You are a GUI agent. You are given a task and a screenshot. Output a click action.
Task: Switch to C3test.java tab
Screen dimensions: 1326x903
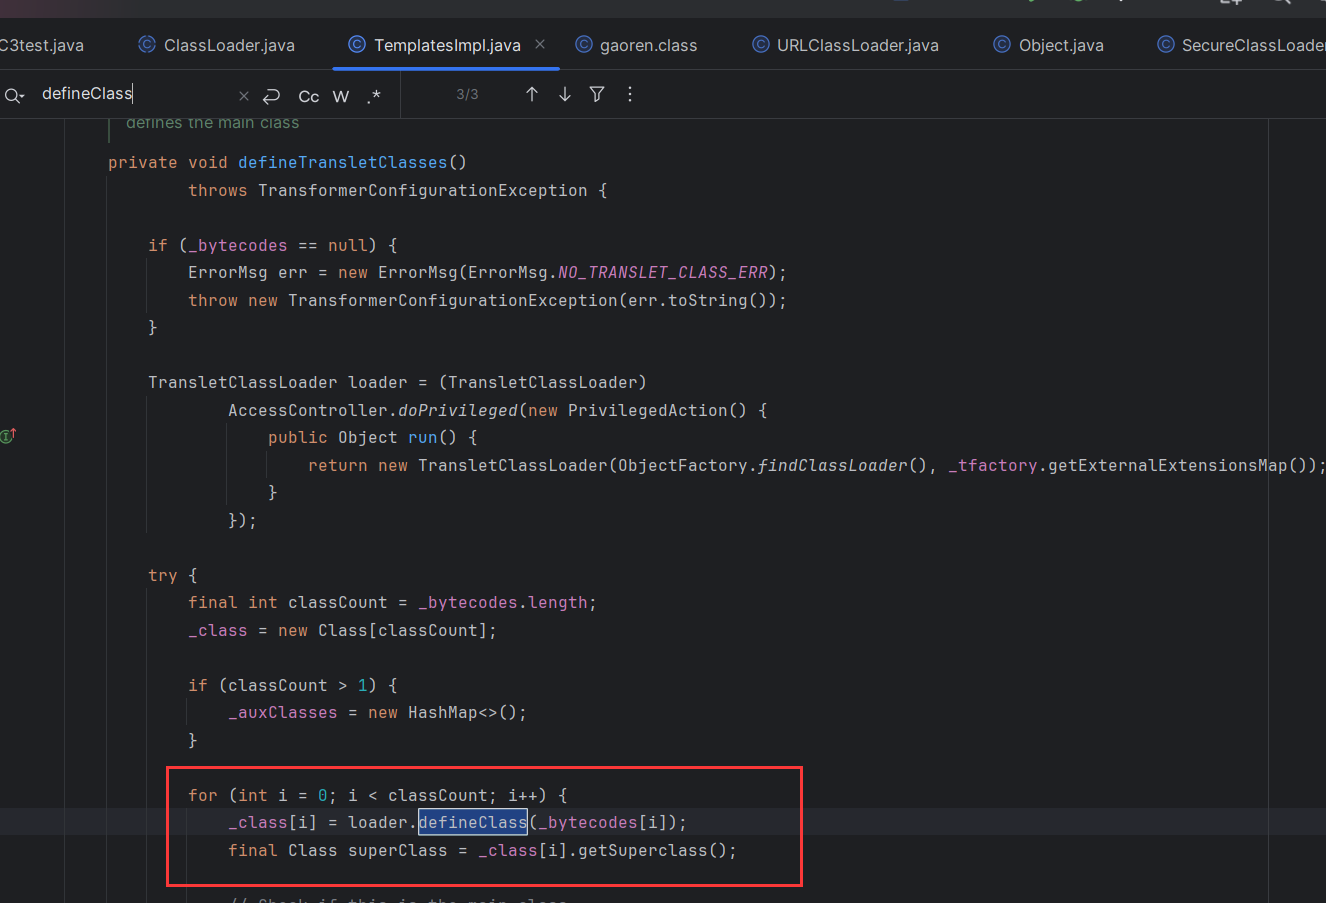point(42,45)
